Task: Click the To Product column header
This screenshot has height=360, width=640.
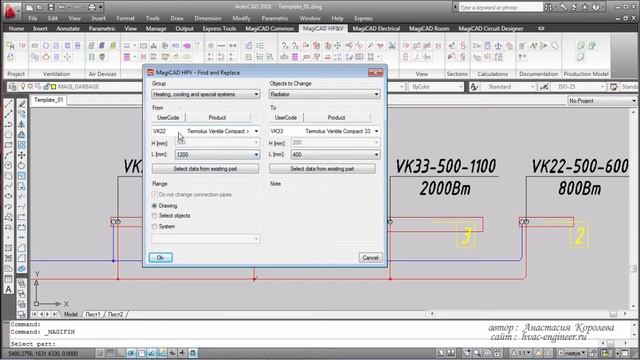Action: [x=336, y=118]
